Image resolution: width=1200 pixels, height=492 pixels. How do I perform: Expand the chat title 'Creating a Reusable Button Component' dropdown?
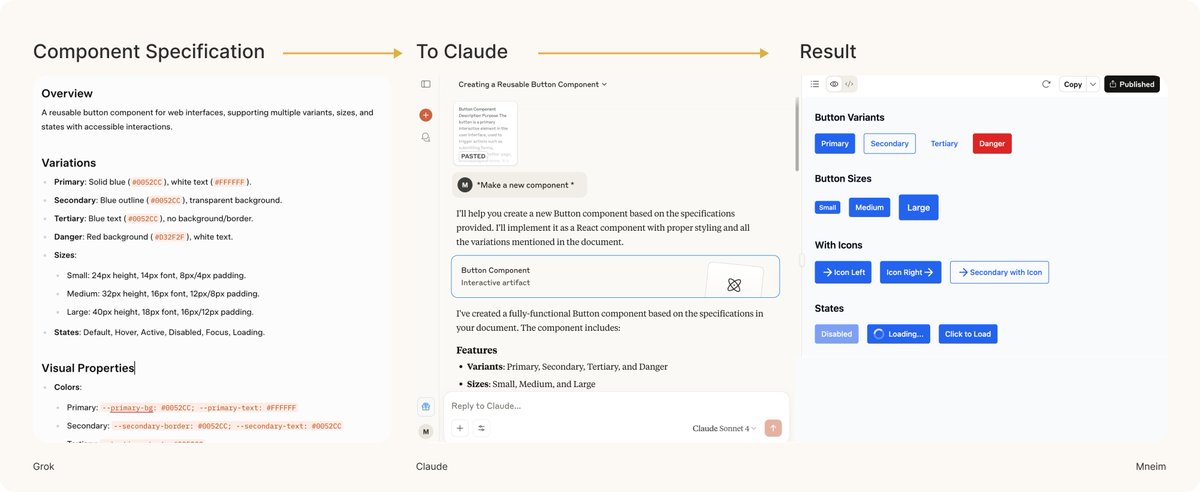(x=533, y=85)
